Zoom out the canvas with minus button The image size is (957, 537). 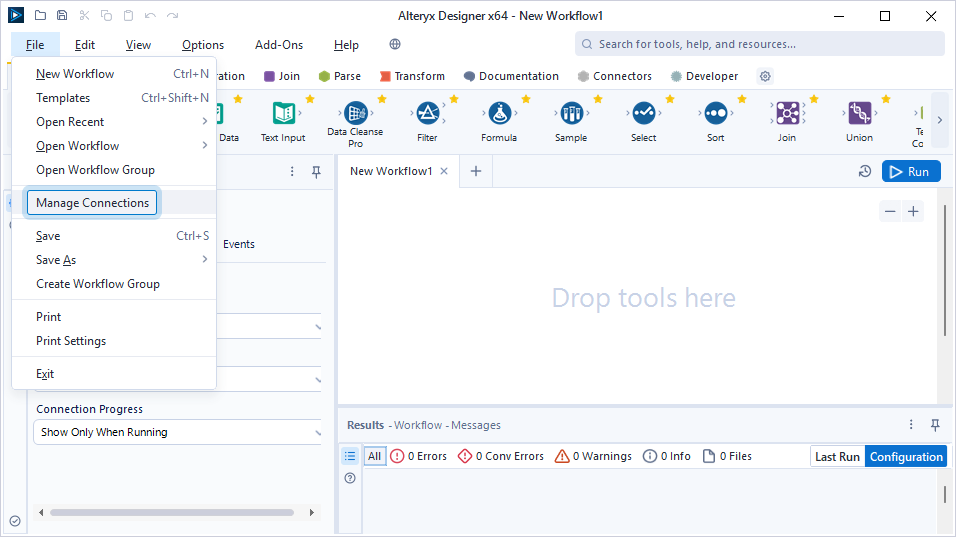(890, 212)
